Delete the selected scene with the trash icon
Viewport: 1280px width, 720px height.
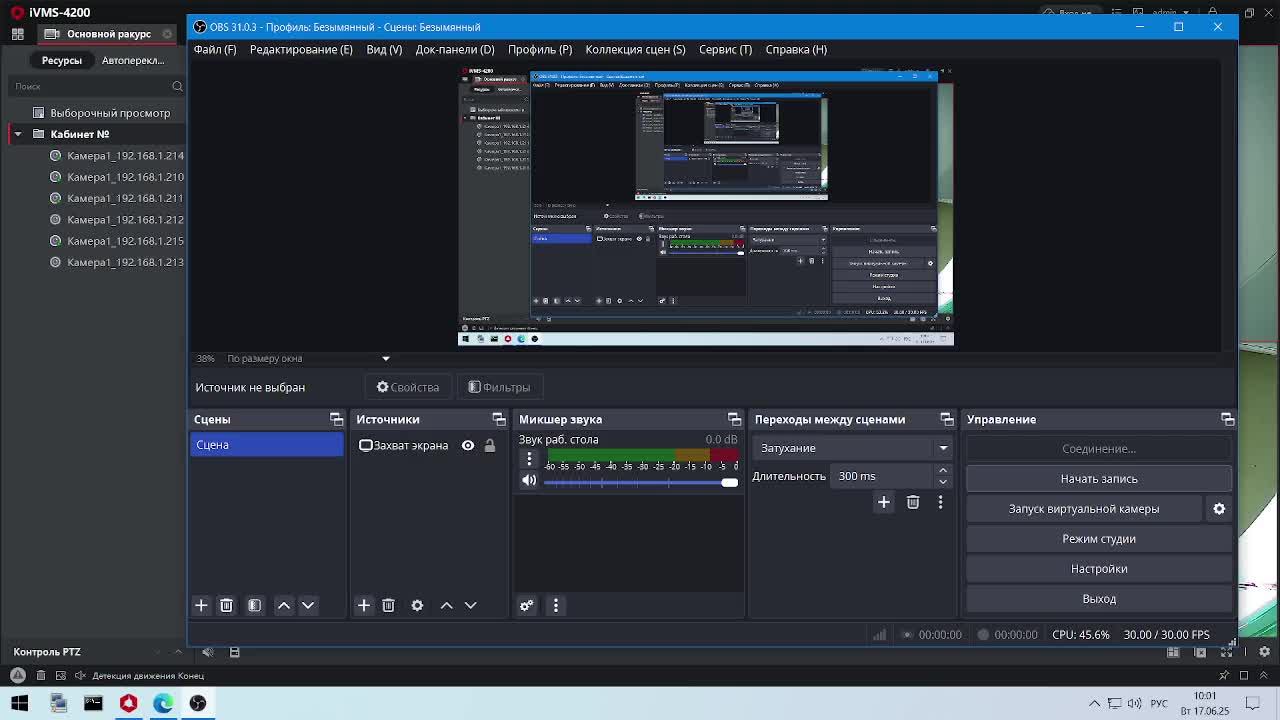[x=226, y=605]
